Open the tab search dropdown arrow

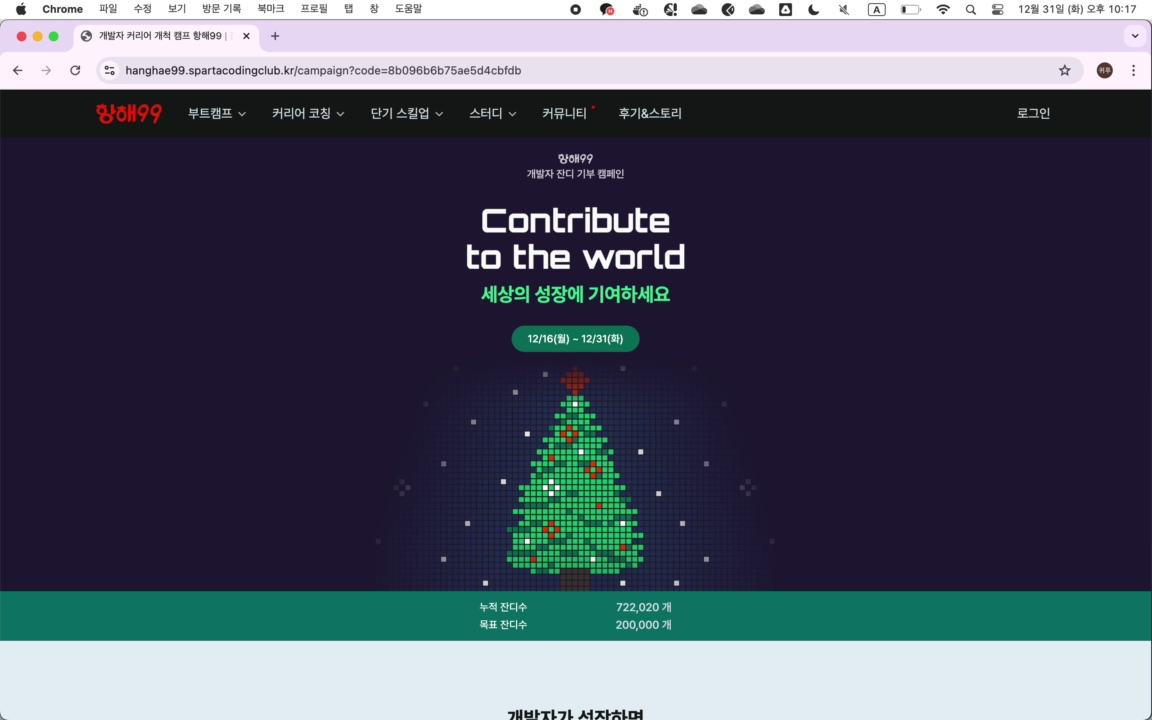point(1135,36)
